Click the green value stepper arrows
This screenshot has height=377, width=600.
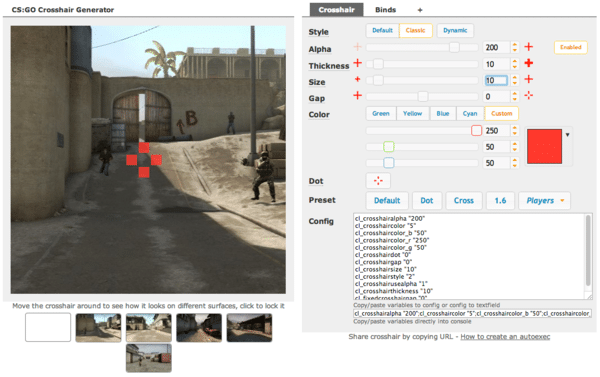pyautogui.click(x=515, y=147)
